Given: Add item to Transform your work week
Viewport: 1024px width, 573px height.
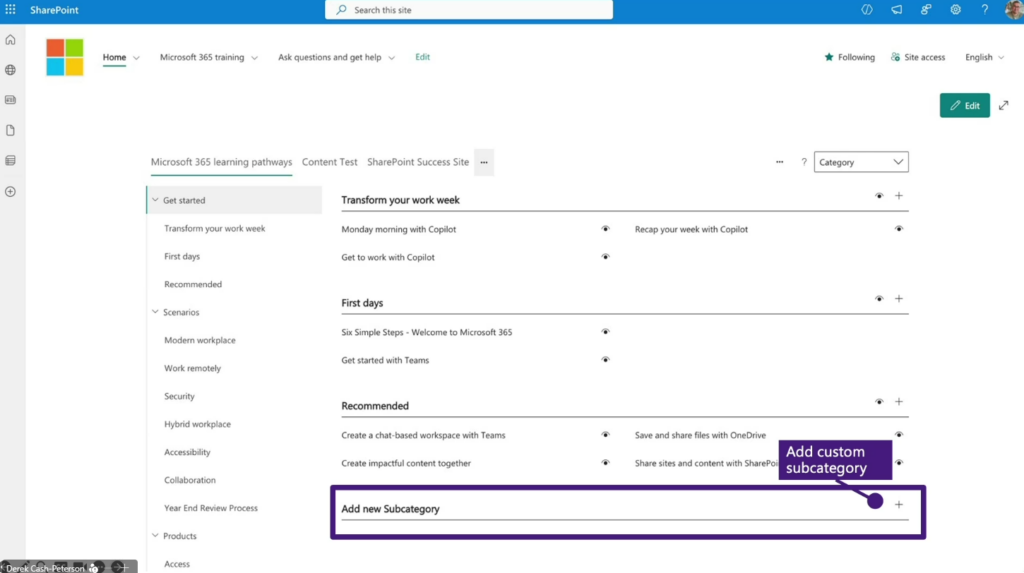Looking at the screenshot, I should [898, 196].
